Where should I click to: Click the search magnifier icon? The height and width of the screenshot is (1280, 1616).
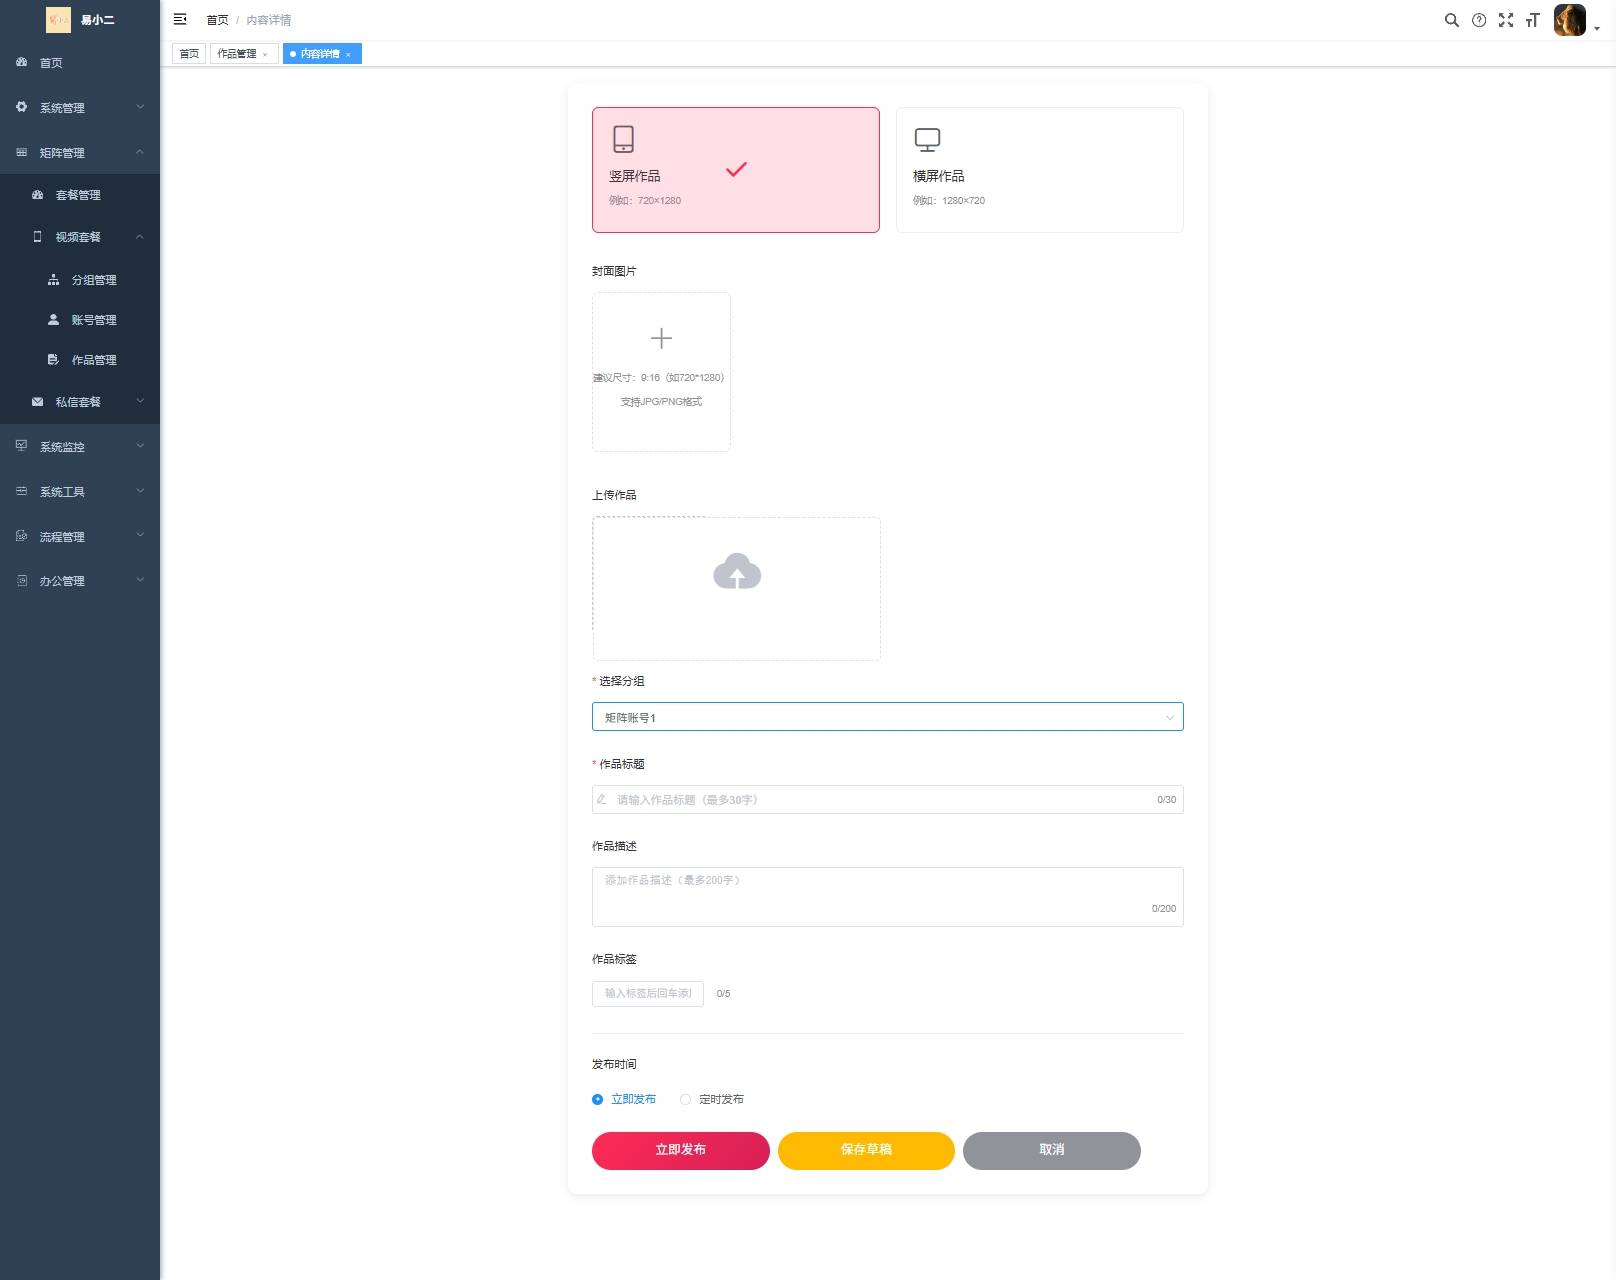(x=1451, y=20)
